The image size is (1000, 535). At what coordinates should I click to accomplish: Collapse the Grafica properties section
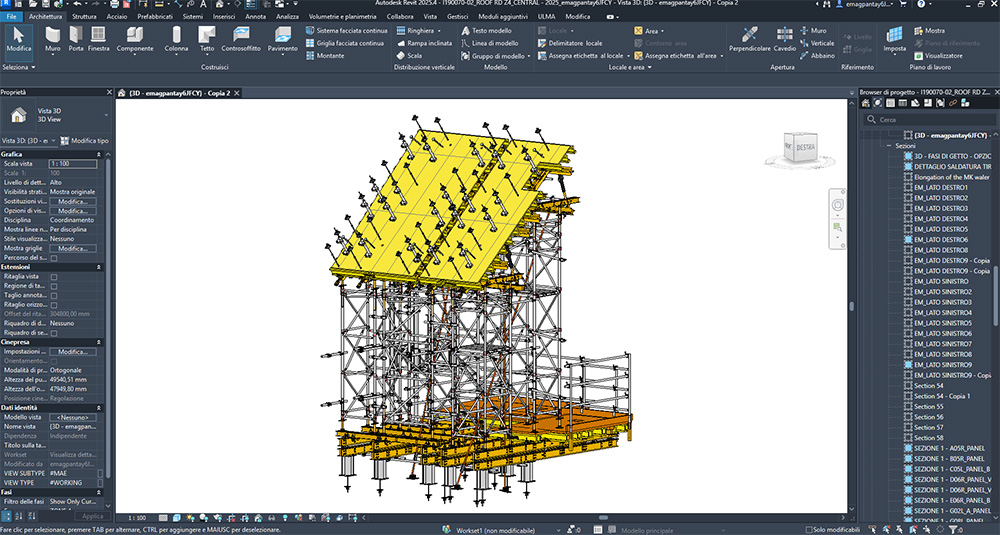tap(99, 154)
